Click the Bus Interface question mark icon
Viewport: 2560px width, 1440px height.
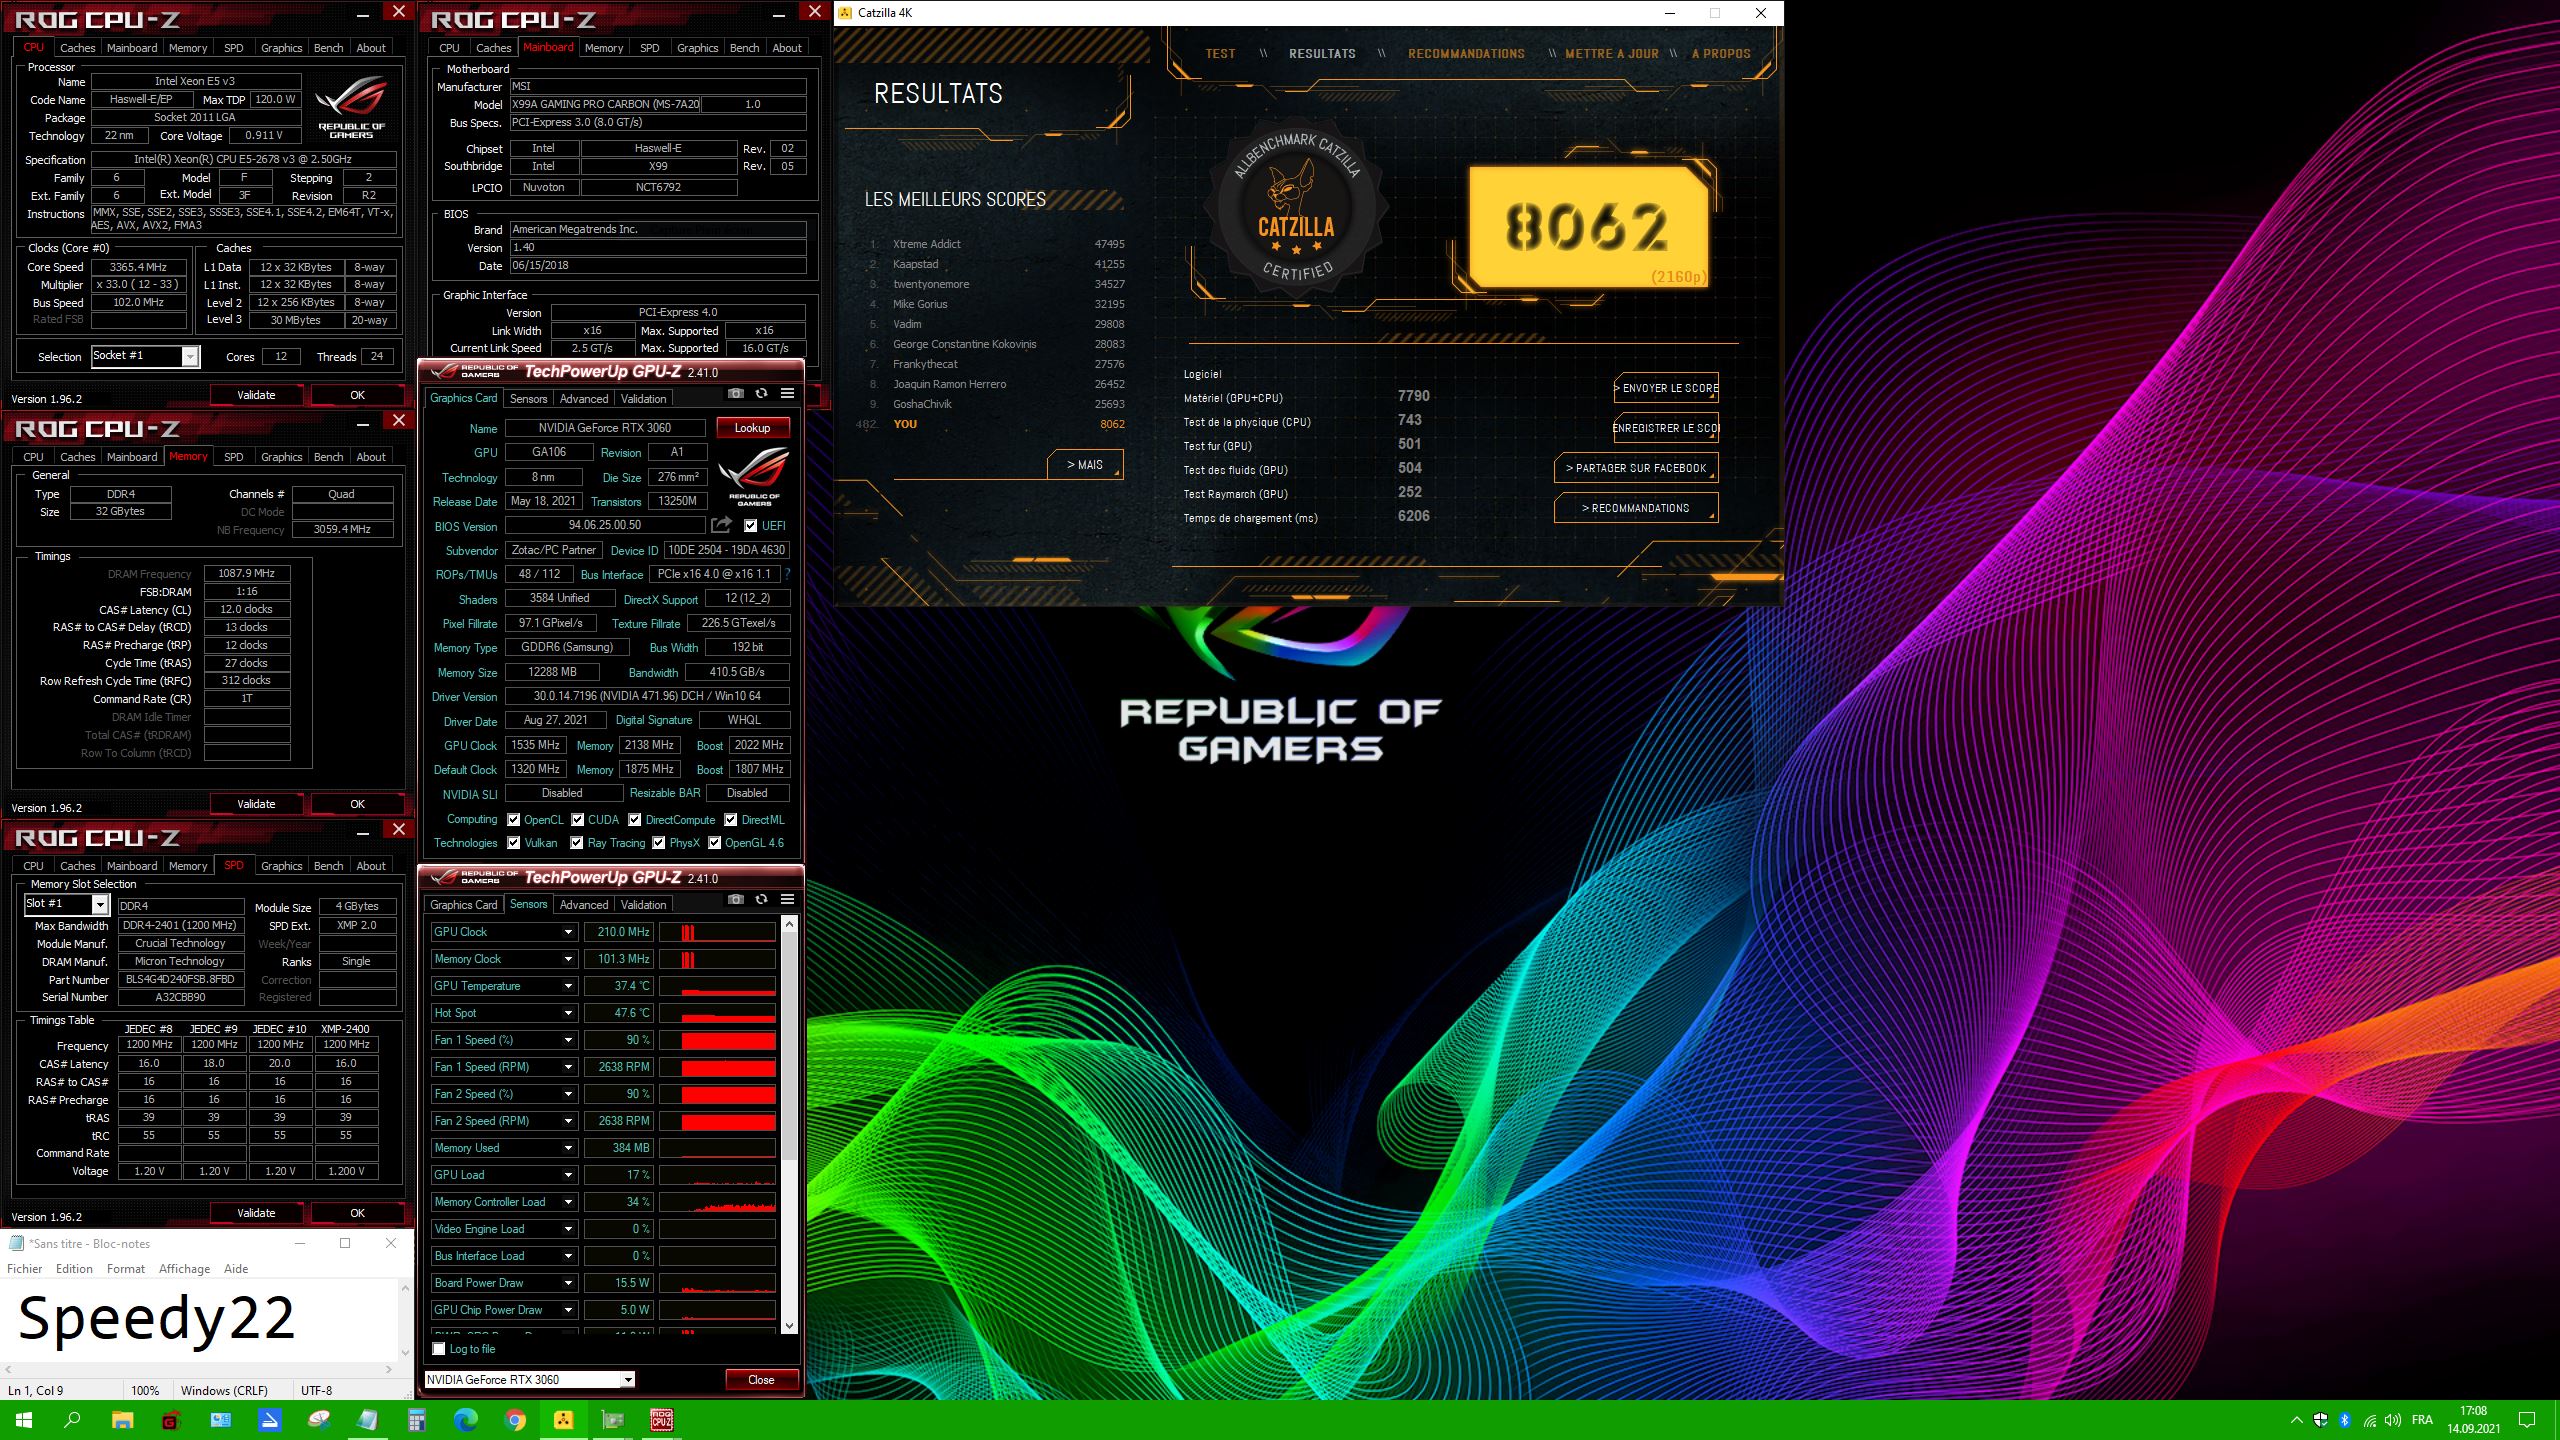point(787,574)
